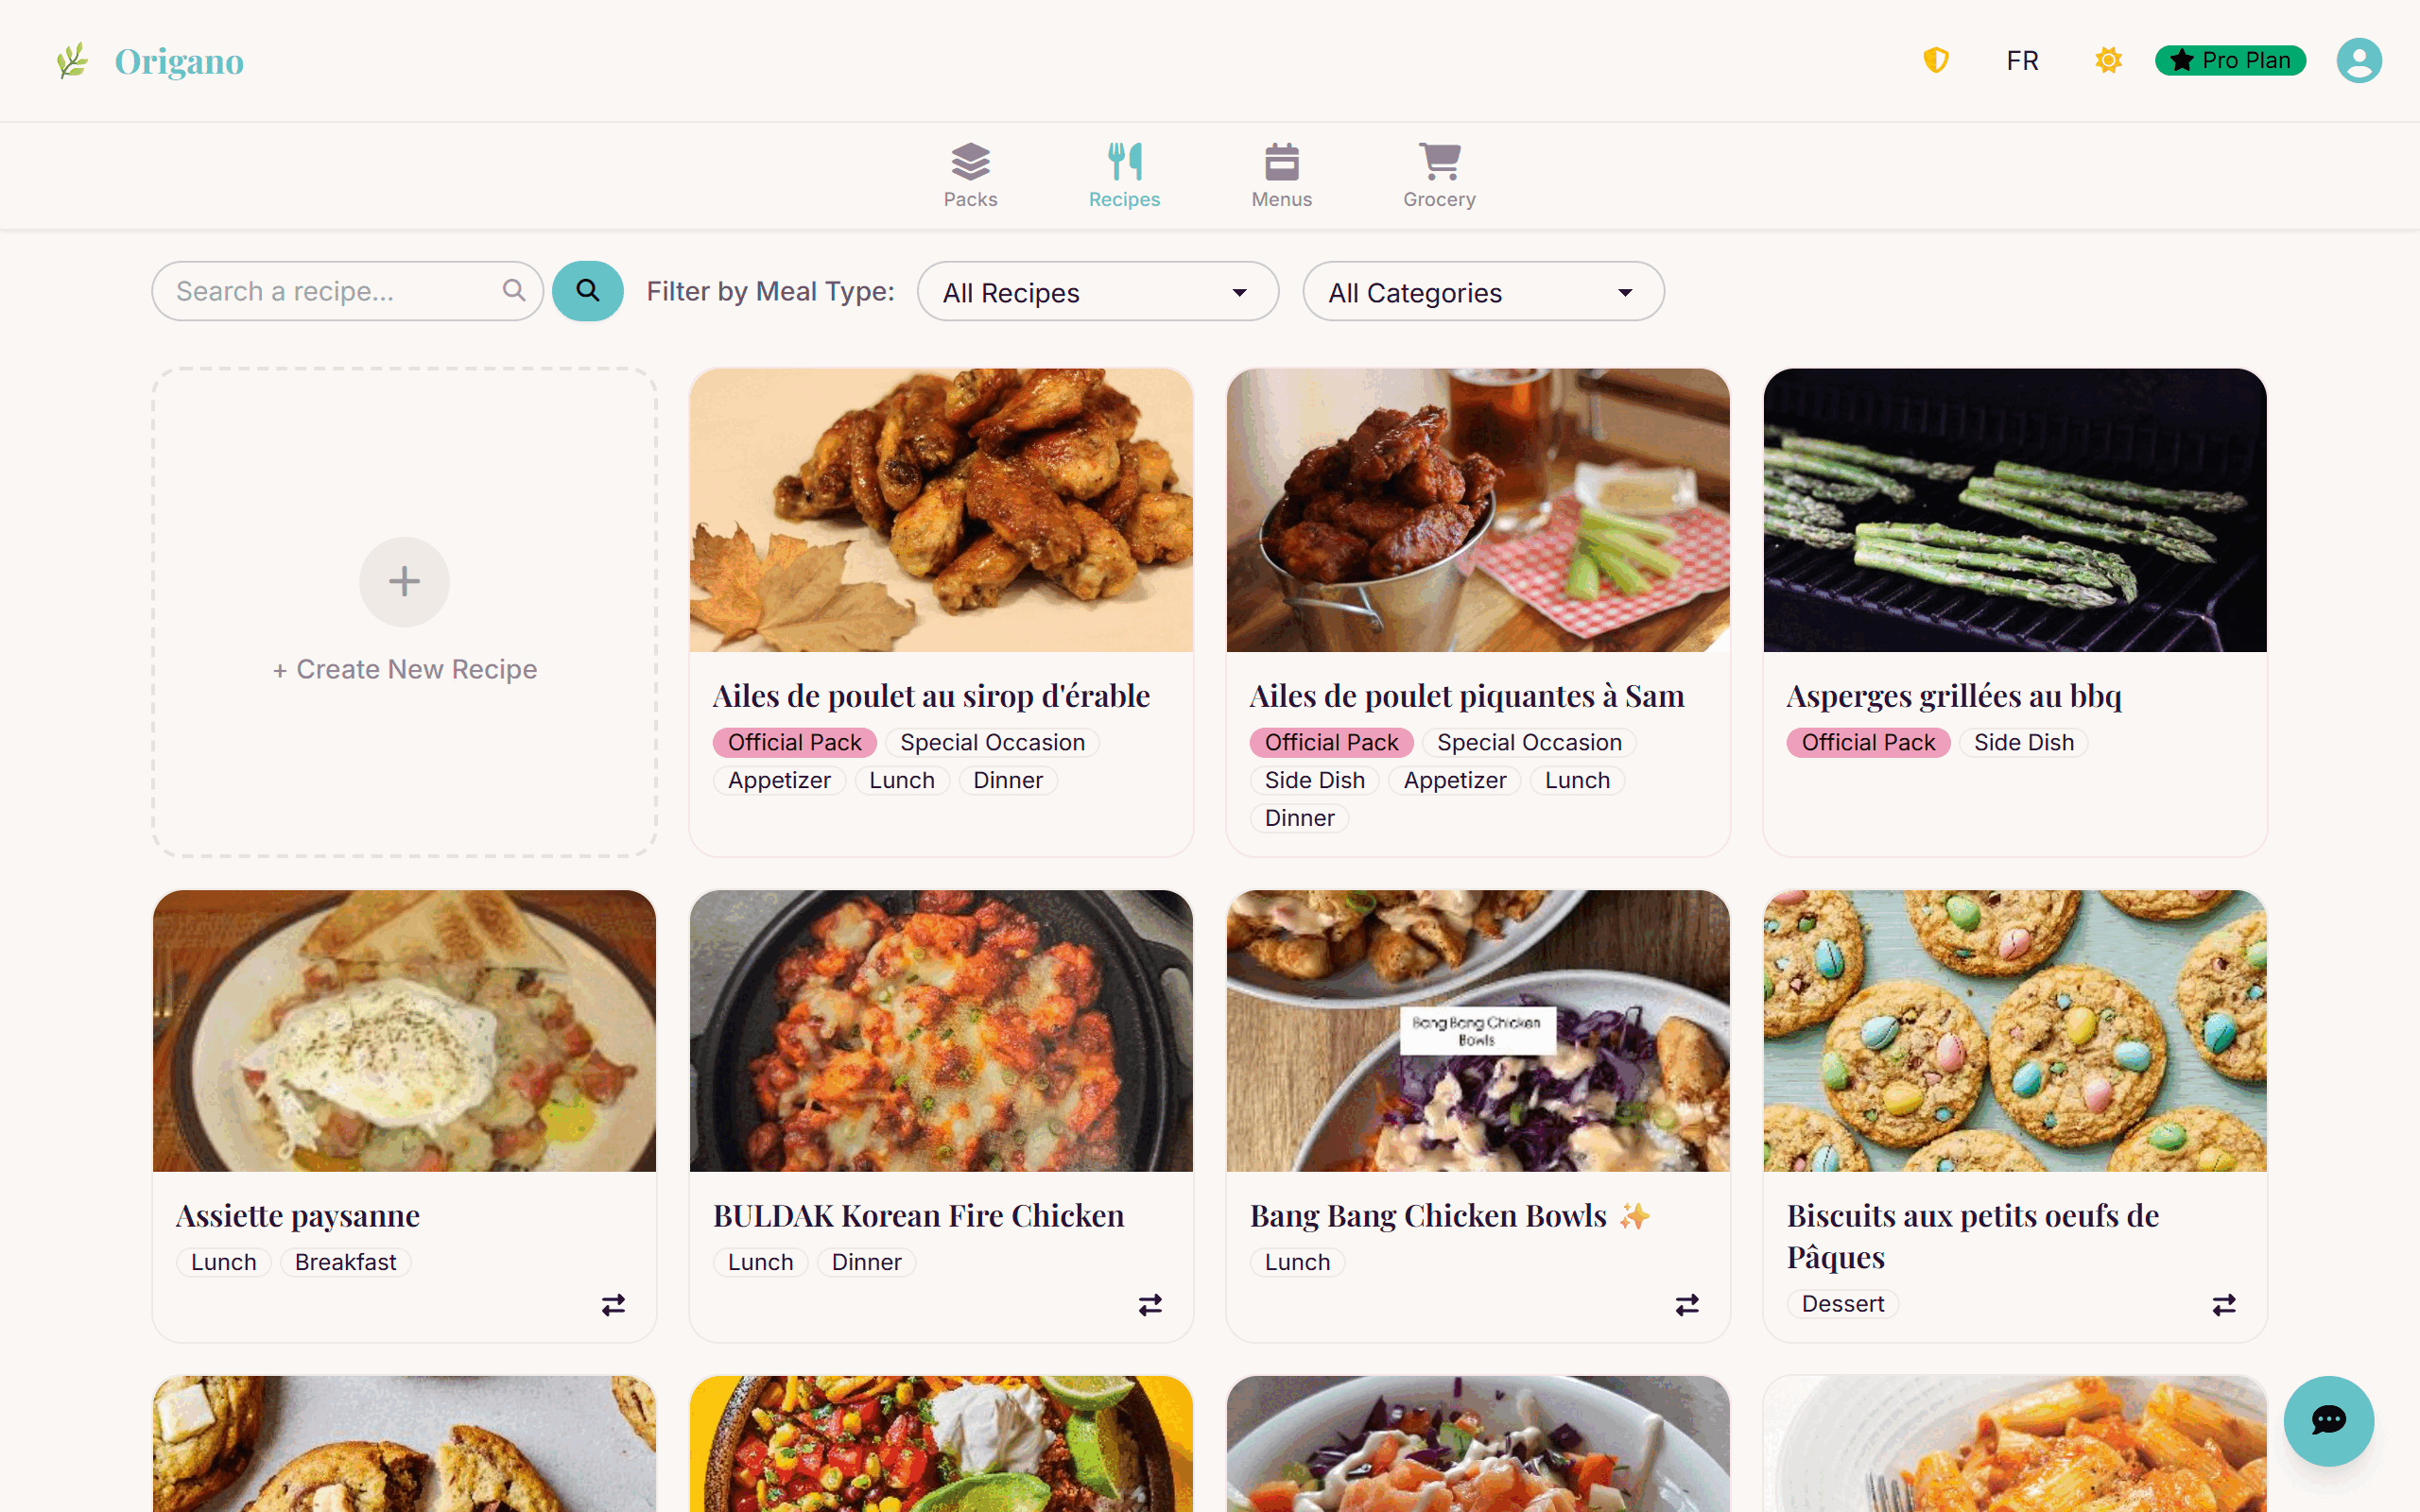Click Create New Recipe card
2420x1512 pixels.
(404, 612)
